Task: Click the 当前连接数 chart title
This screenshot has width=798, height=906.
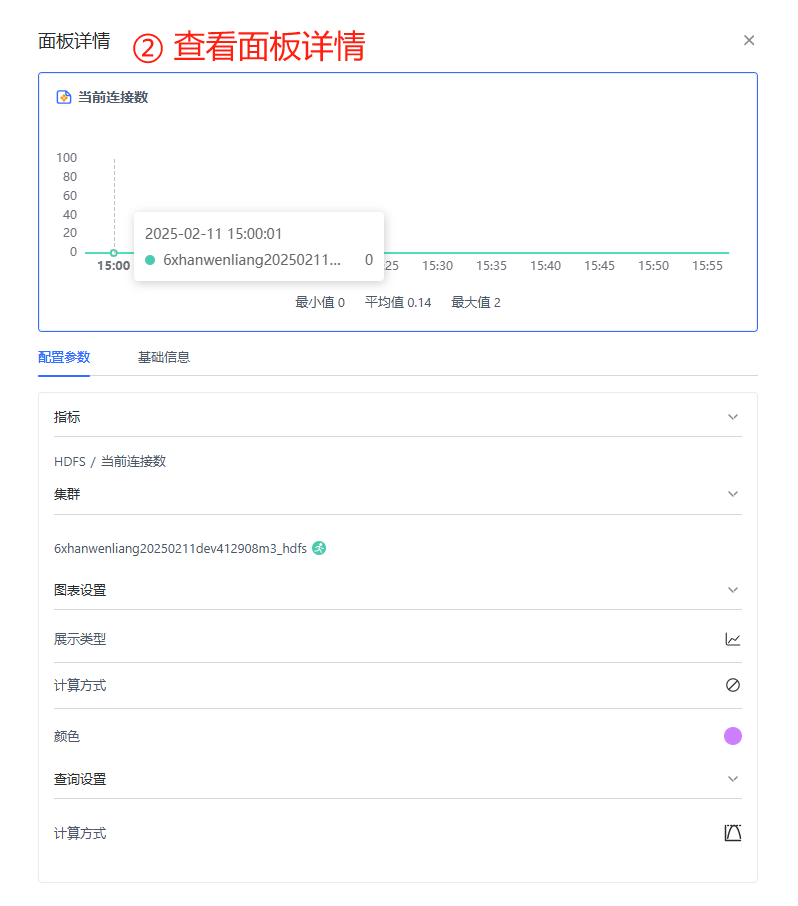Action: pos(113,97)
